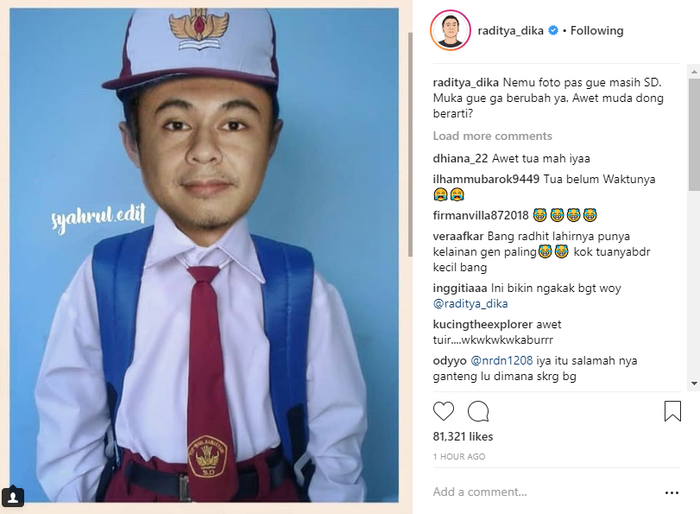This screenshot has width=700, height=514.
Task: Click the Add a comment field
Action: tap(540, 492)
